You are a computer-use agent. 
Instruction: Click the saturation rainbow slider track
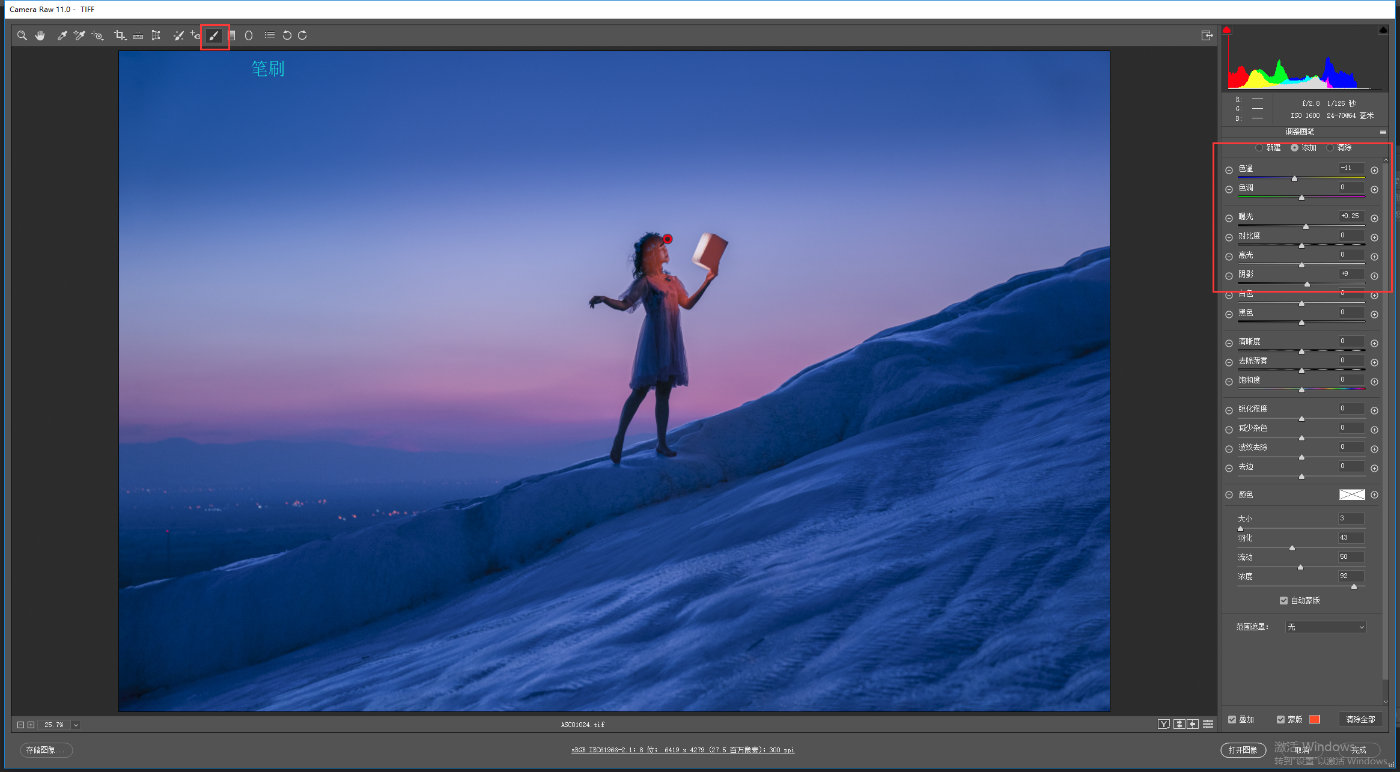click(x=1301, y=389)
